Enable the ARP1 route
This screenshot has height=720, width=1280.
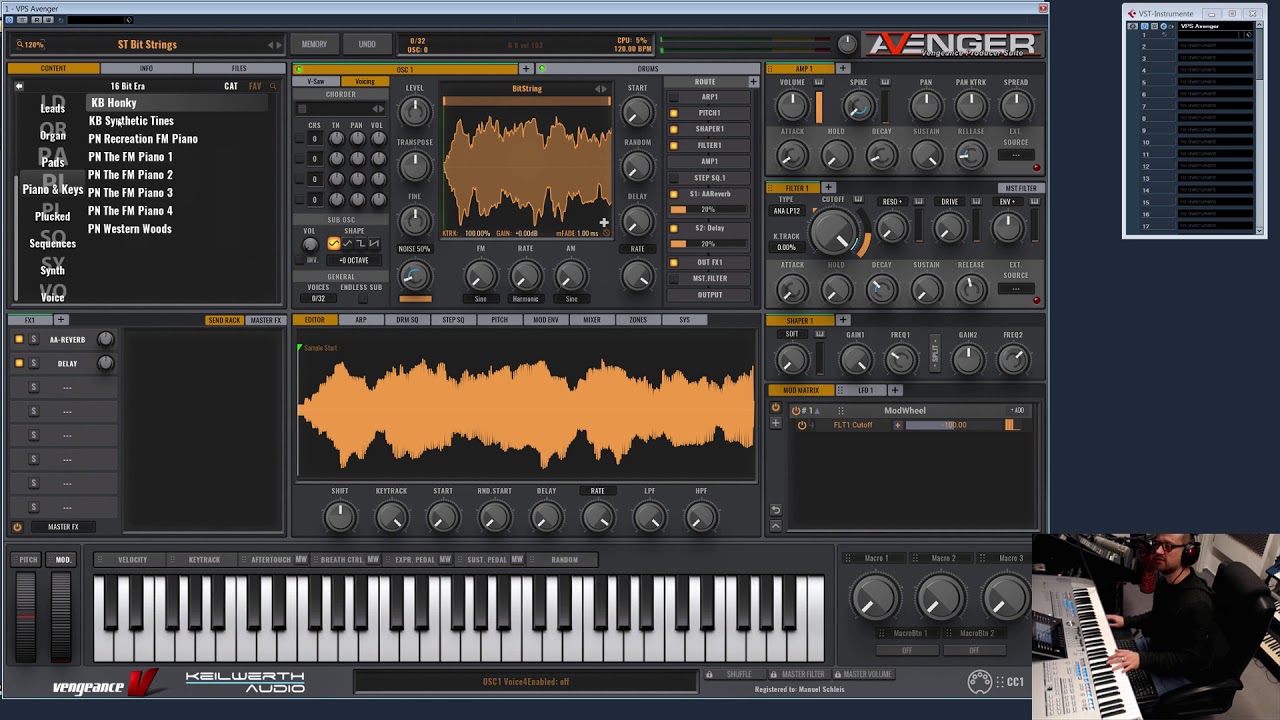click(x=673, y=97)
